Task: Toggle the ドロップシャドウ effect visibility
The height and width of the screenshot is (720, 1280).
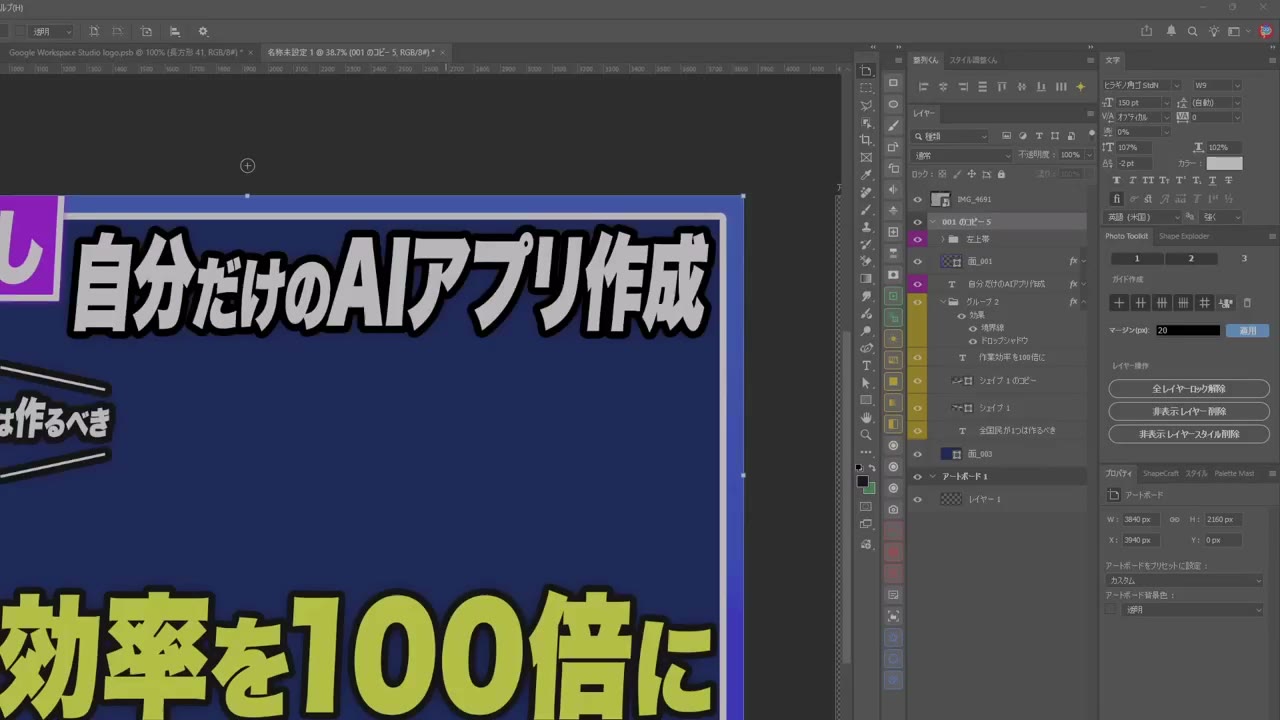Action: (x=973, y=341)
